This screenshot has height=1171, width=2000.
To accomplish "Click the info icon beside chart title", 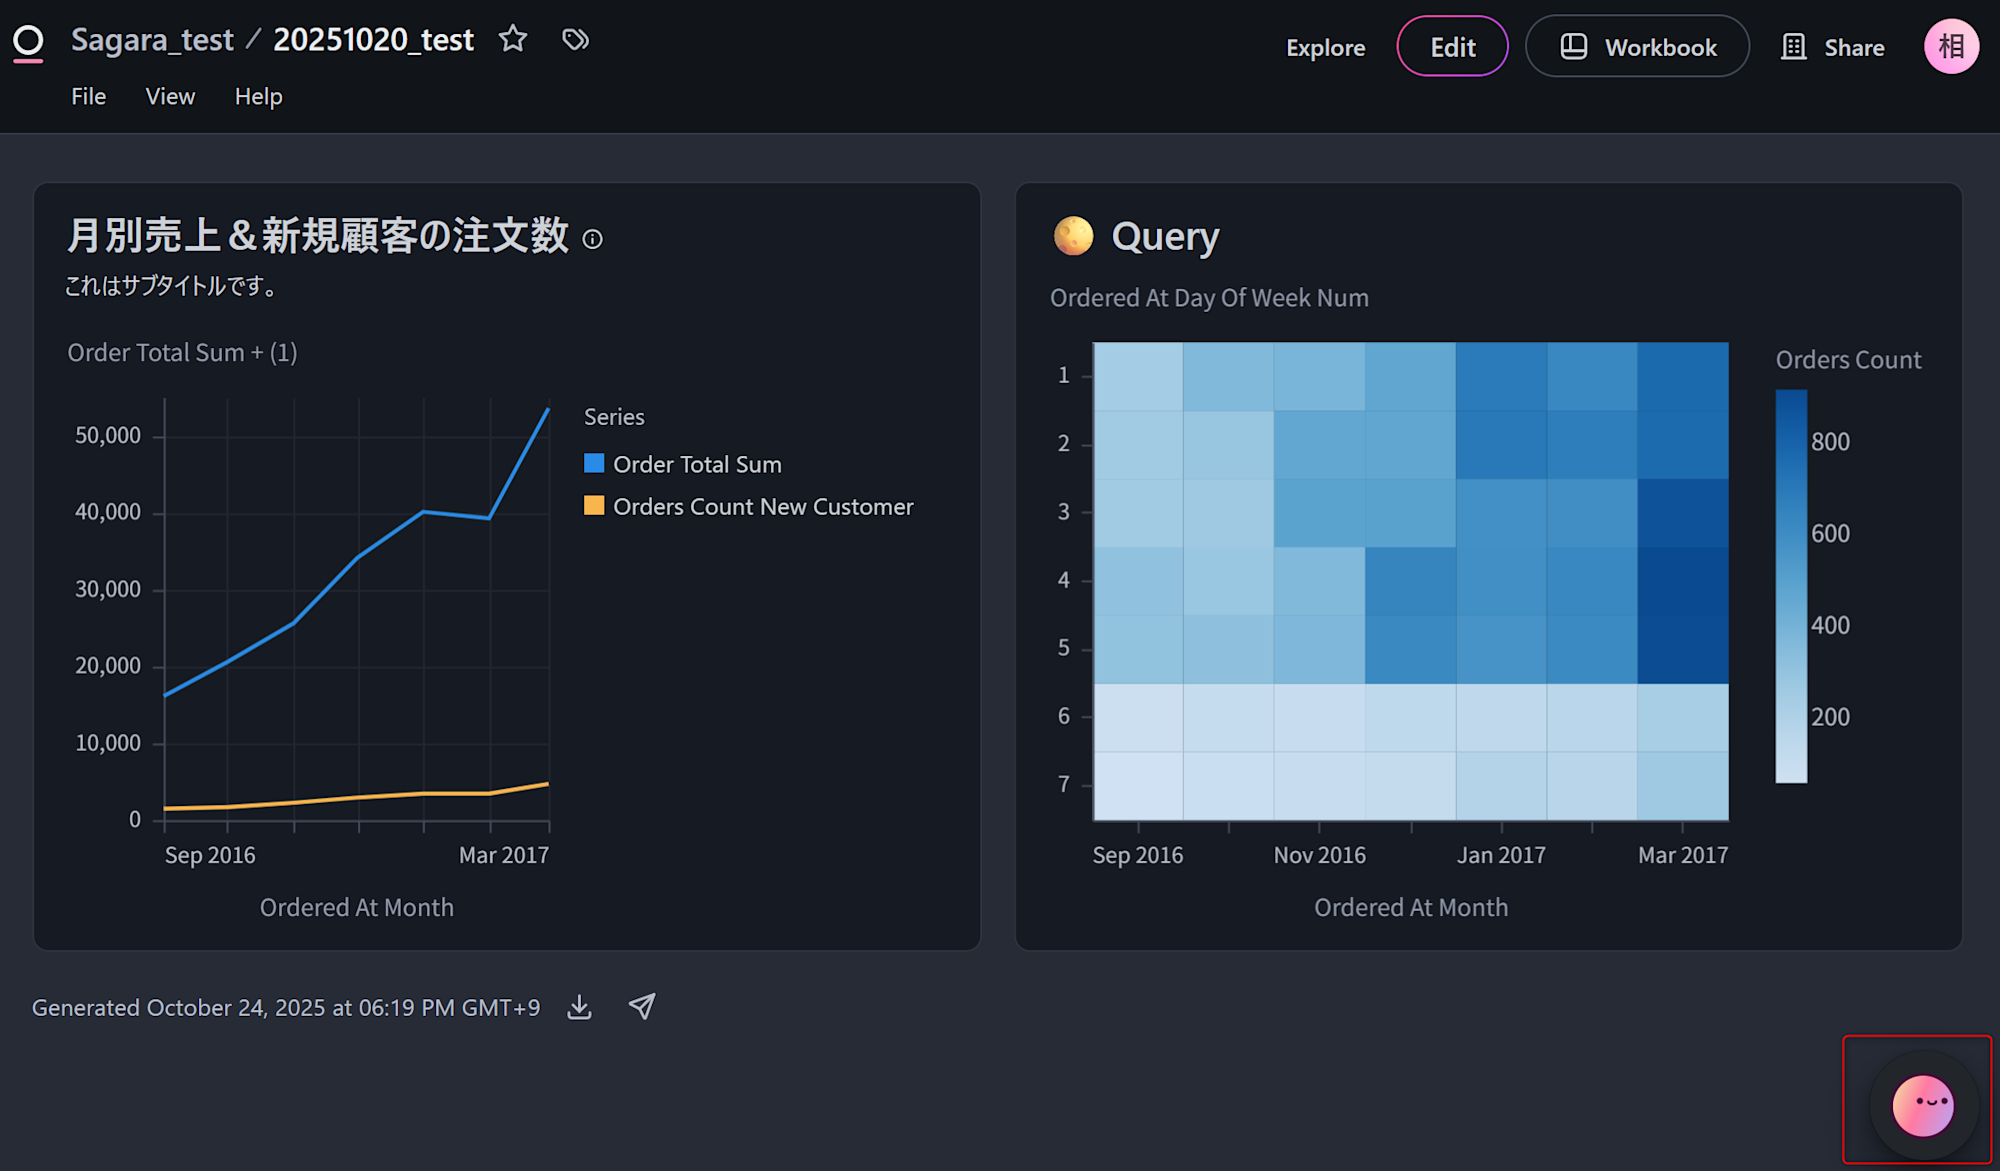I will point(593,239).
